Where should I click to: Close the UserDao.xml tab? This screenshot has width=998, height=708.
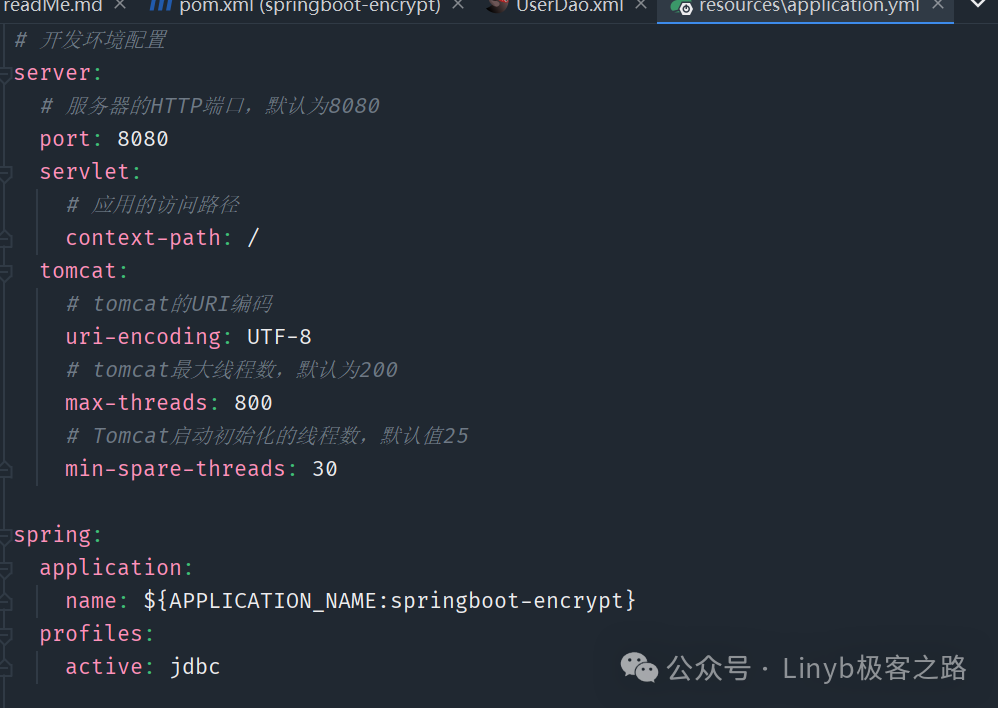point(641,5)
